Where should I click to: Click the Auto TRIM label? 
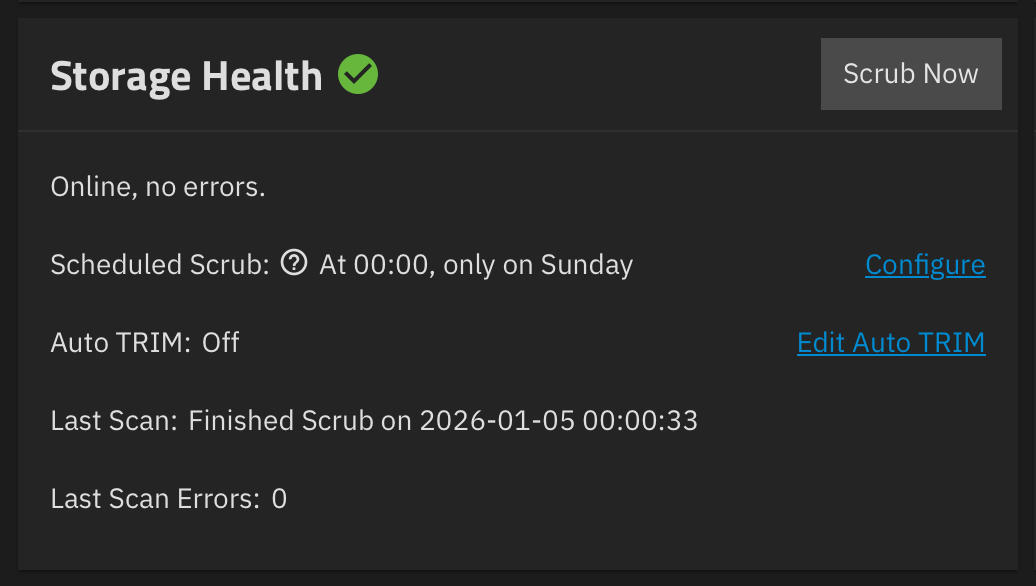click(120, 343)
